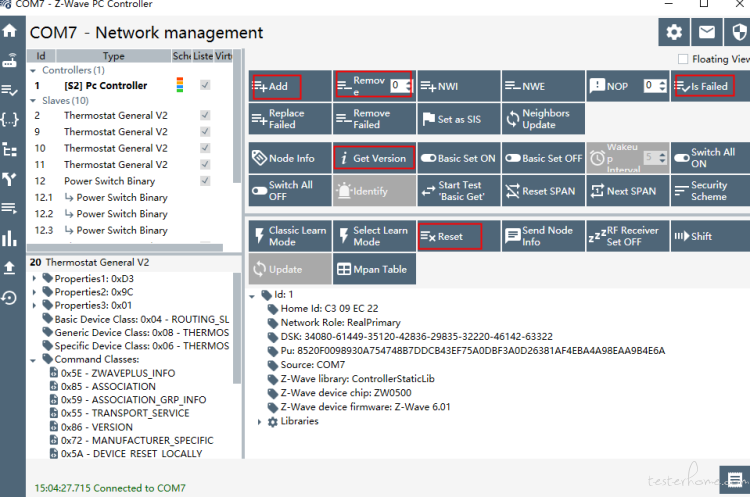Click Set as SIS flag button
Image resolution: width=750 pixels, height=497 pixels.
tap(459, 119)
